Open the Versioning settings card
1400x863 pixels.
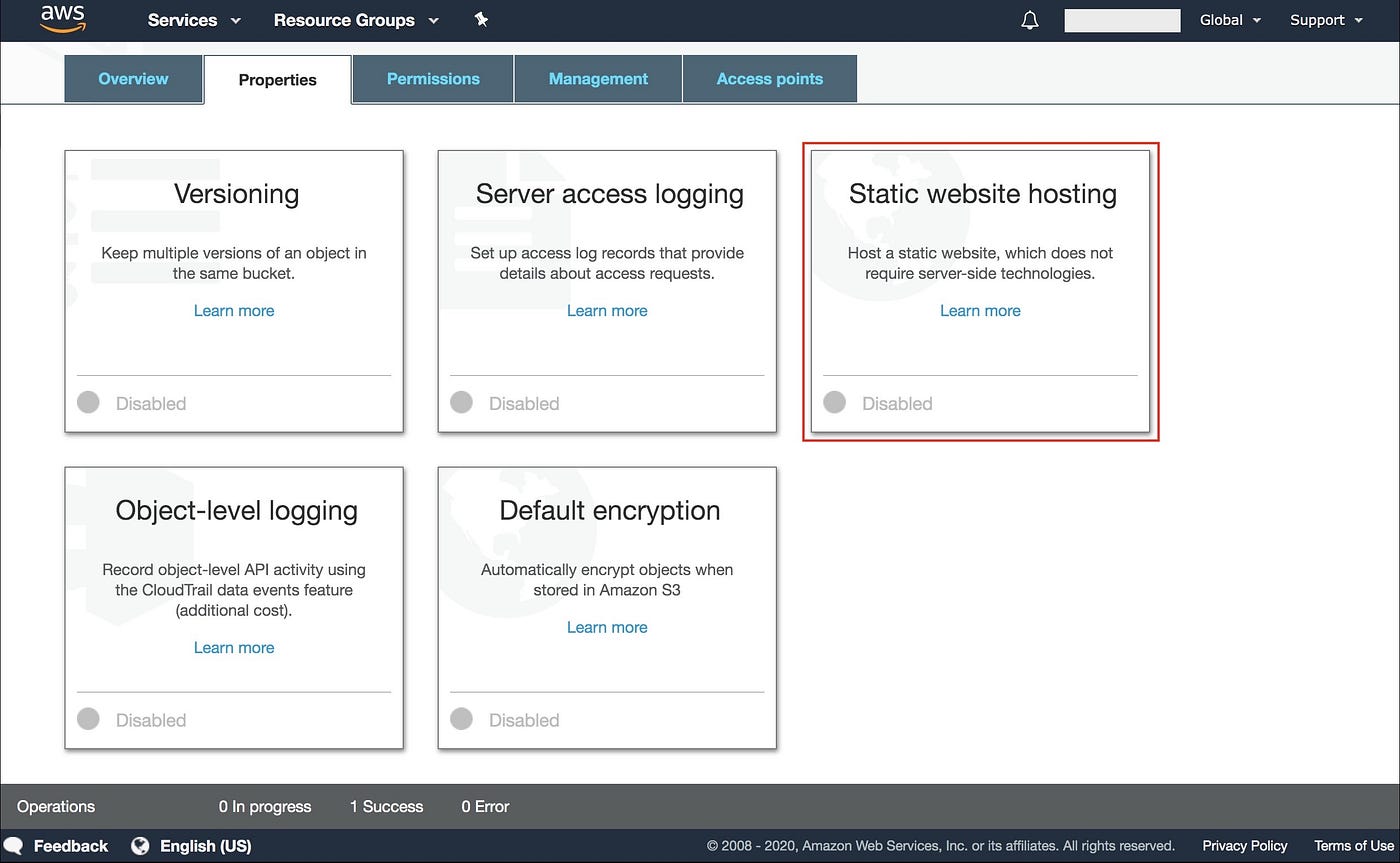234,290
